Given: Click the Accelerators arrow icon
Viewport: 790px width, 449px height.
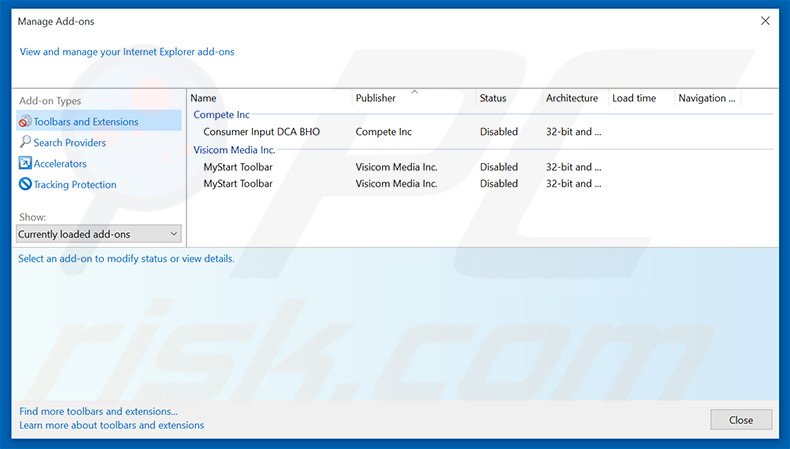Looking at the screenshot, I should point(25,163).
